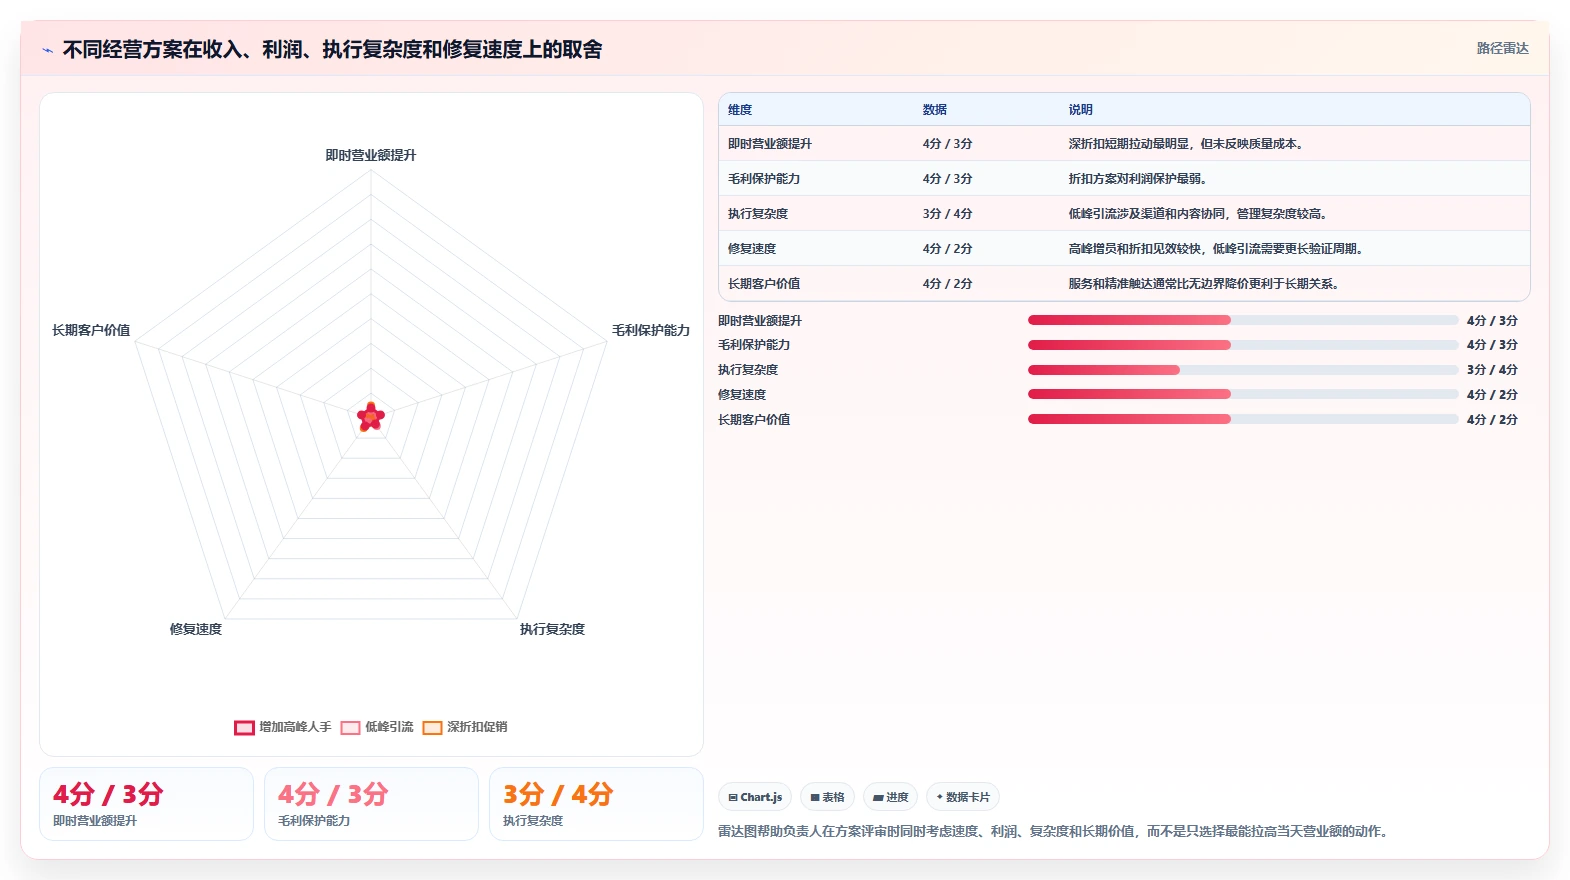Click the 执行复杂度 progress bar
Viewport: 1570px width, 880px height.
tap(1243, 369)
